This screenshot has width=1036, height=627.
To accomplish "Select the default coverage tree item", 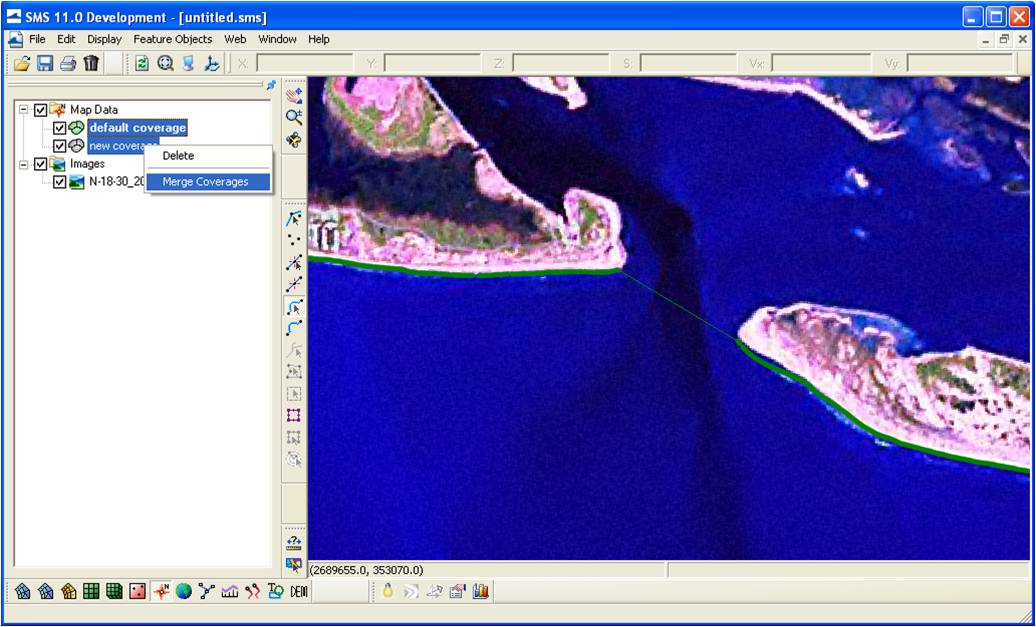I will point(137,128).
